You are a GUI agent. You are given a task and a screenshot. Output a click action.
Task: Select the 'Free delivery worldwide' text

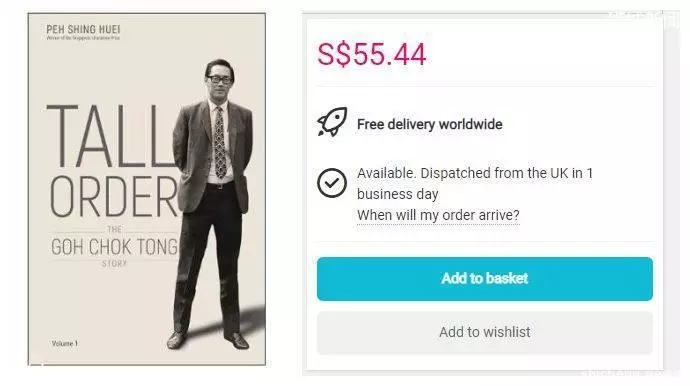tap(429, 125)
